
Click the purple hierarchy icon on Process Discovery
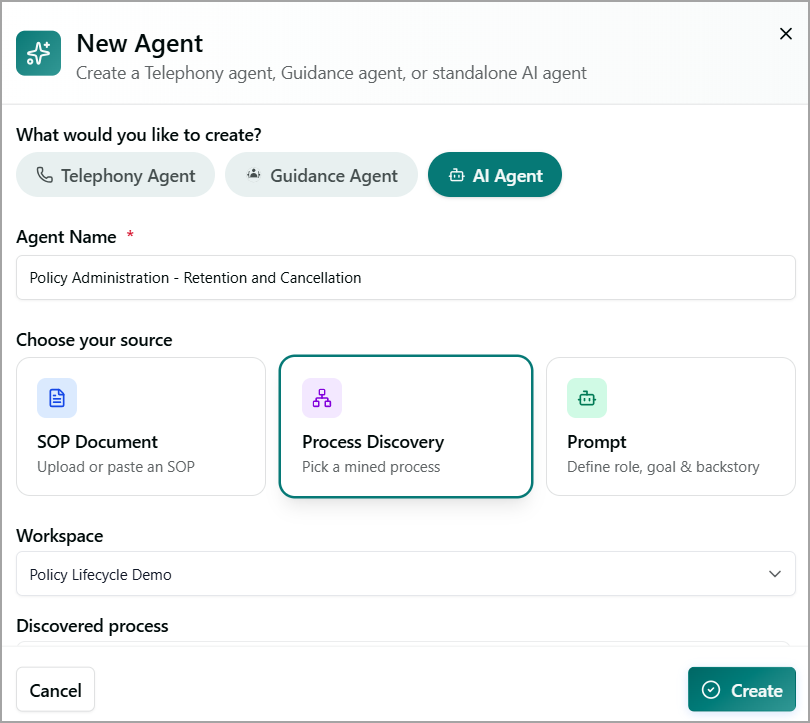pyautogui.click(x=322, y=398)
